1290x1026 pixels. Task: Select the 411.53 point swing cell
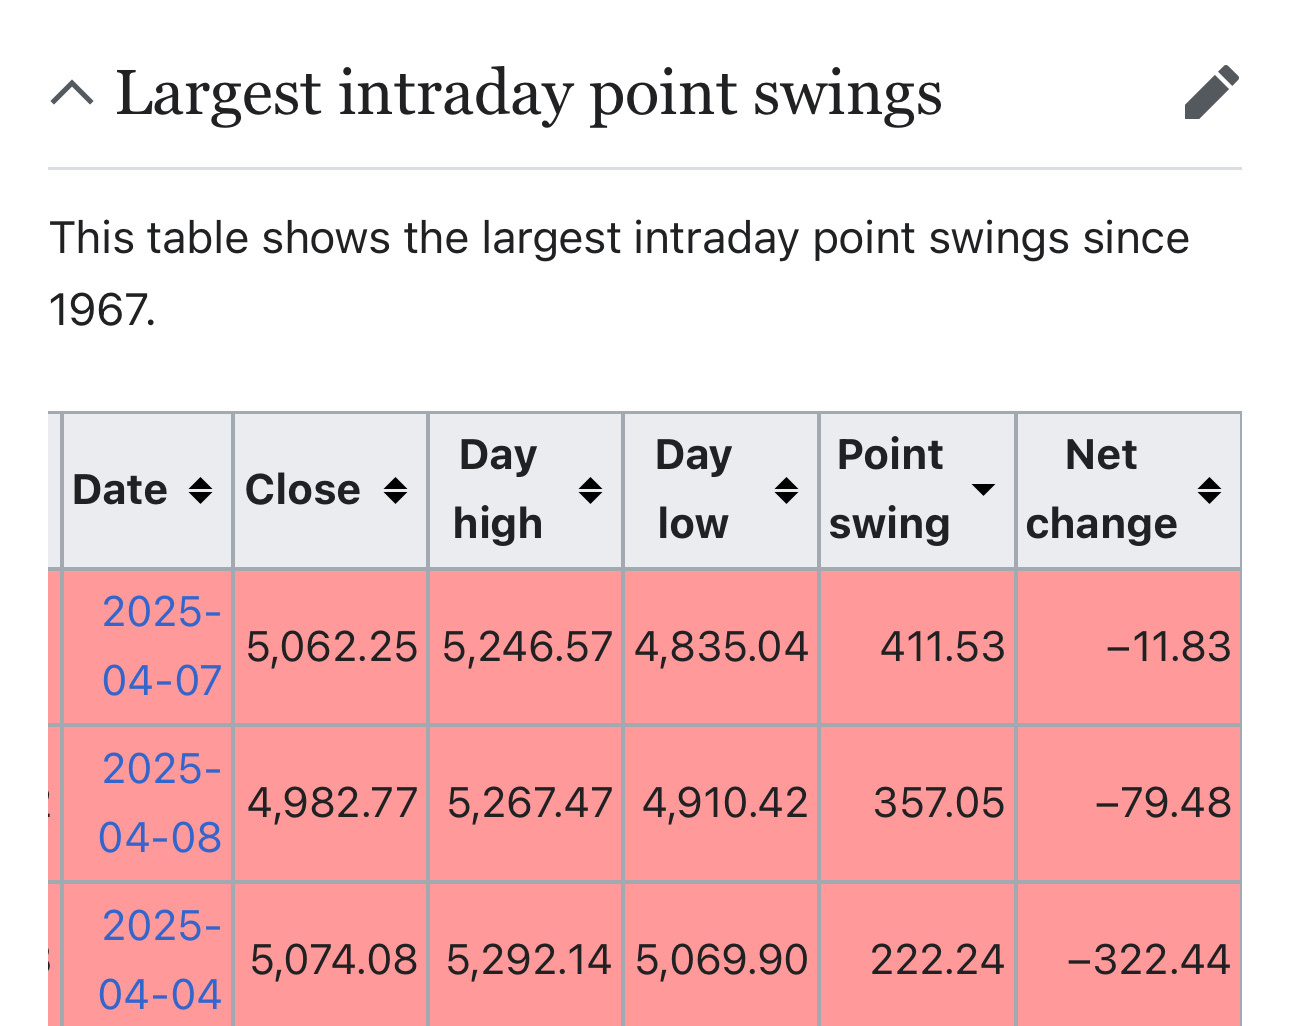942,647
